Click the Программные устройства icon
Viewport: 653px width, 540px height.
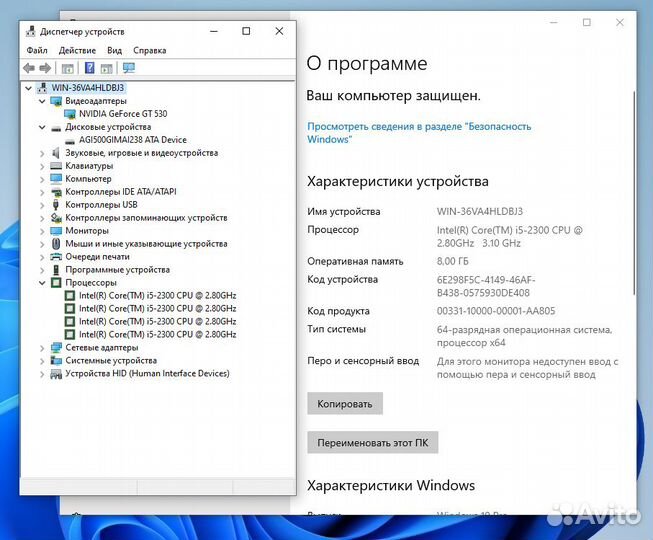point(56,270)
